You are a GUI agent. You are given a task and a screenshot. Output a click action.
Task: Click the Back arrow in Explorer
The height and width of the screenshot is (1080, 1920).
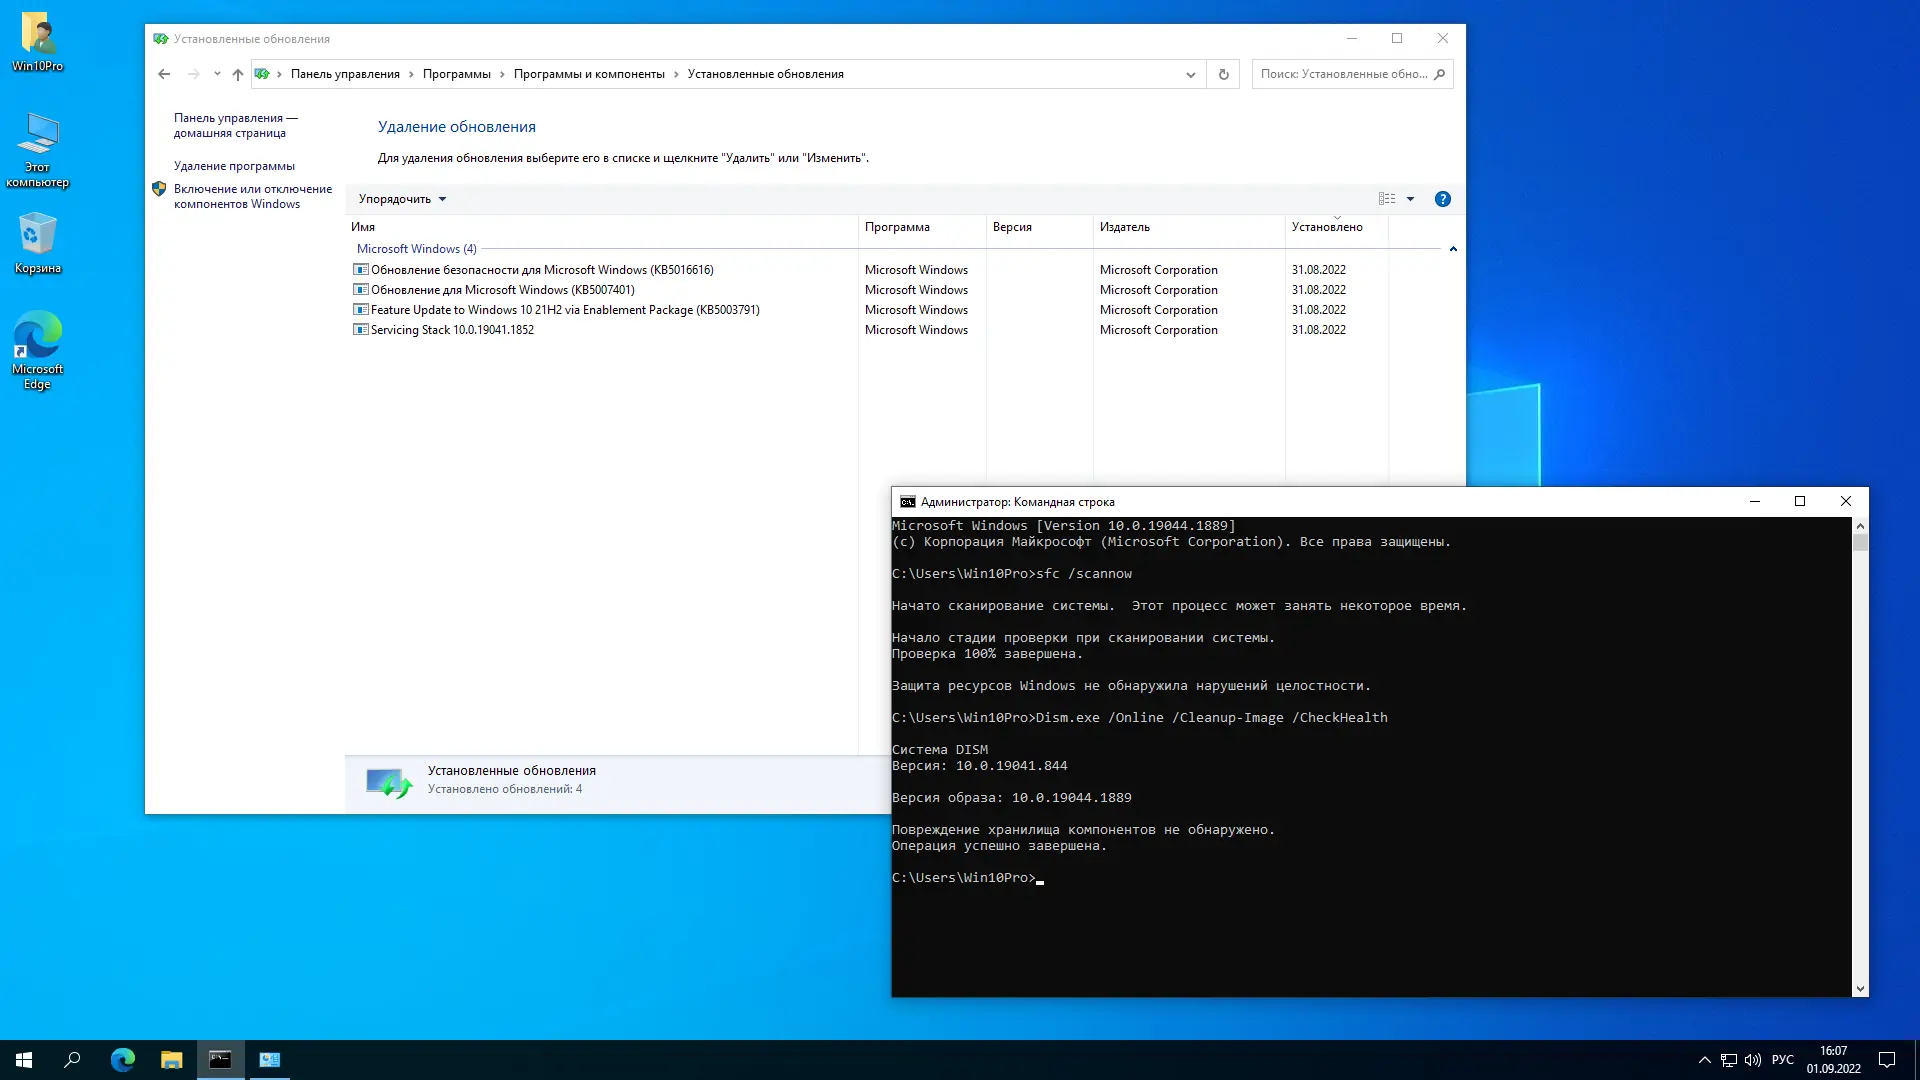click(164, 74)
